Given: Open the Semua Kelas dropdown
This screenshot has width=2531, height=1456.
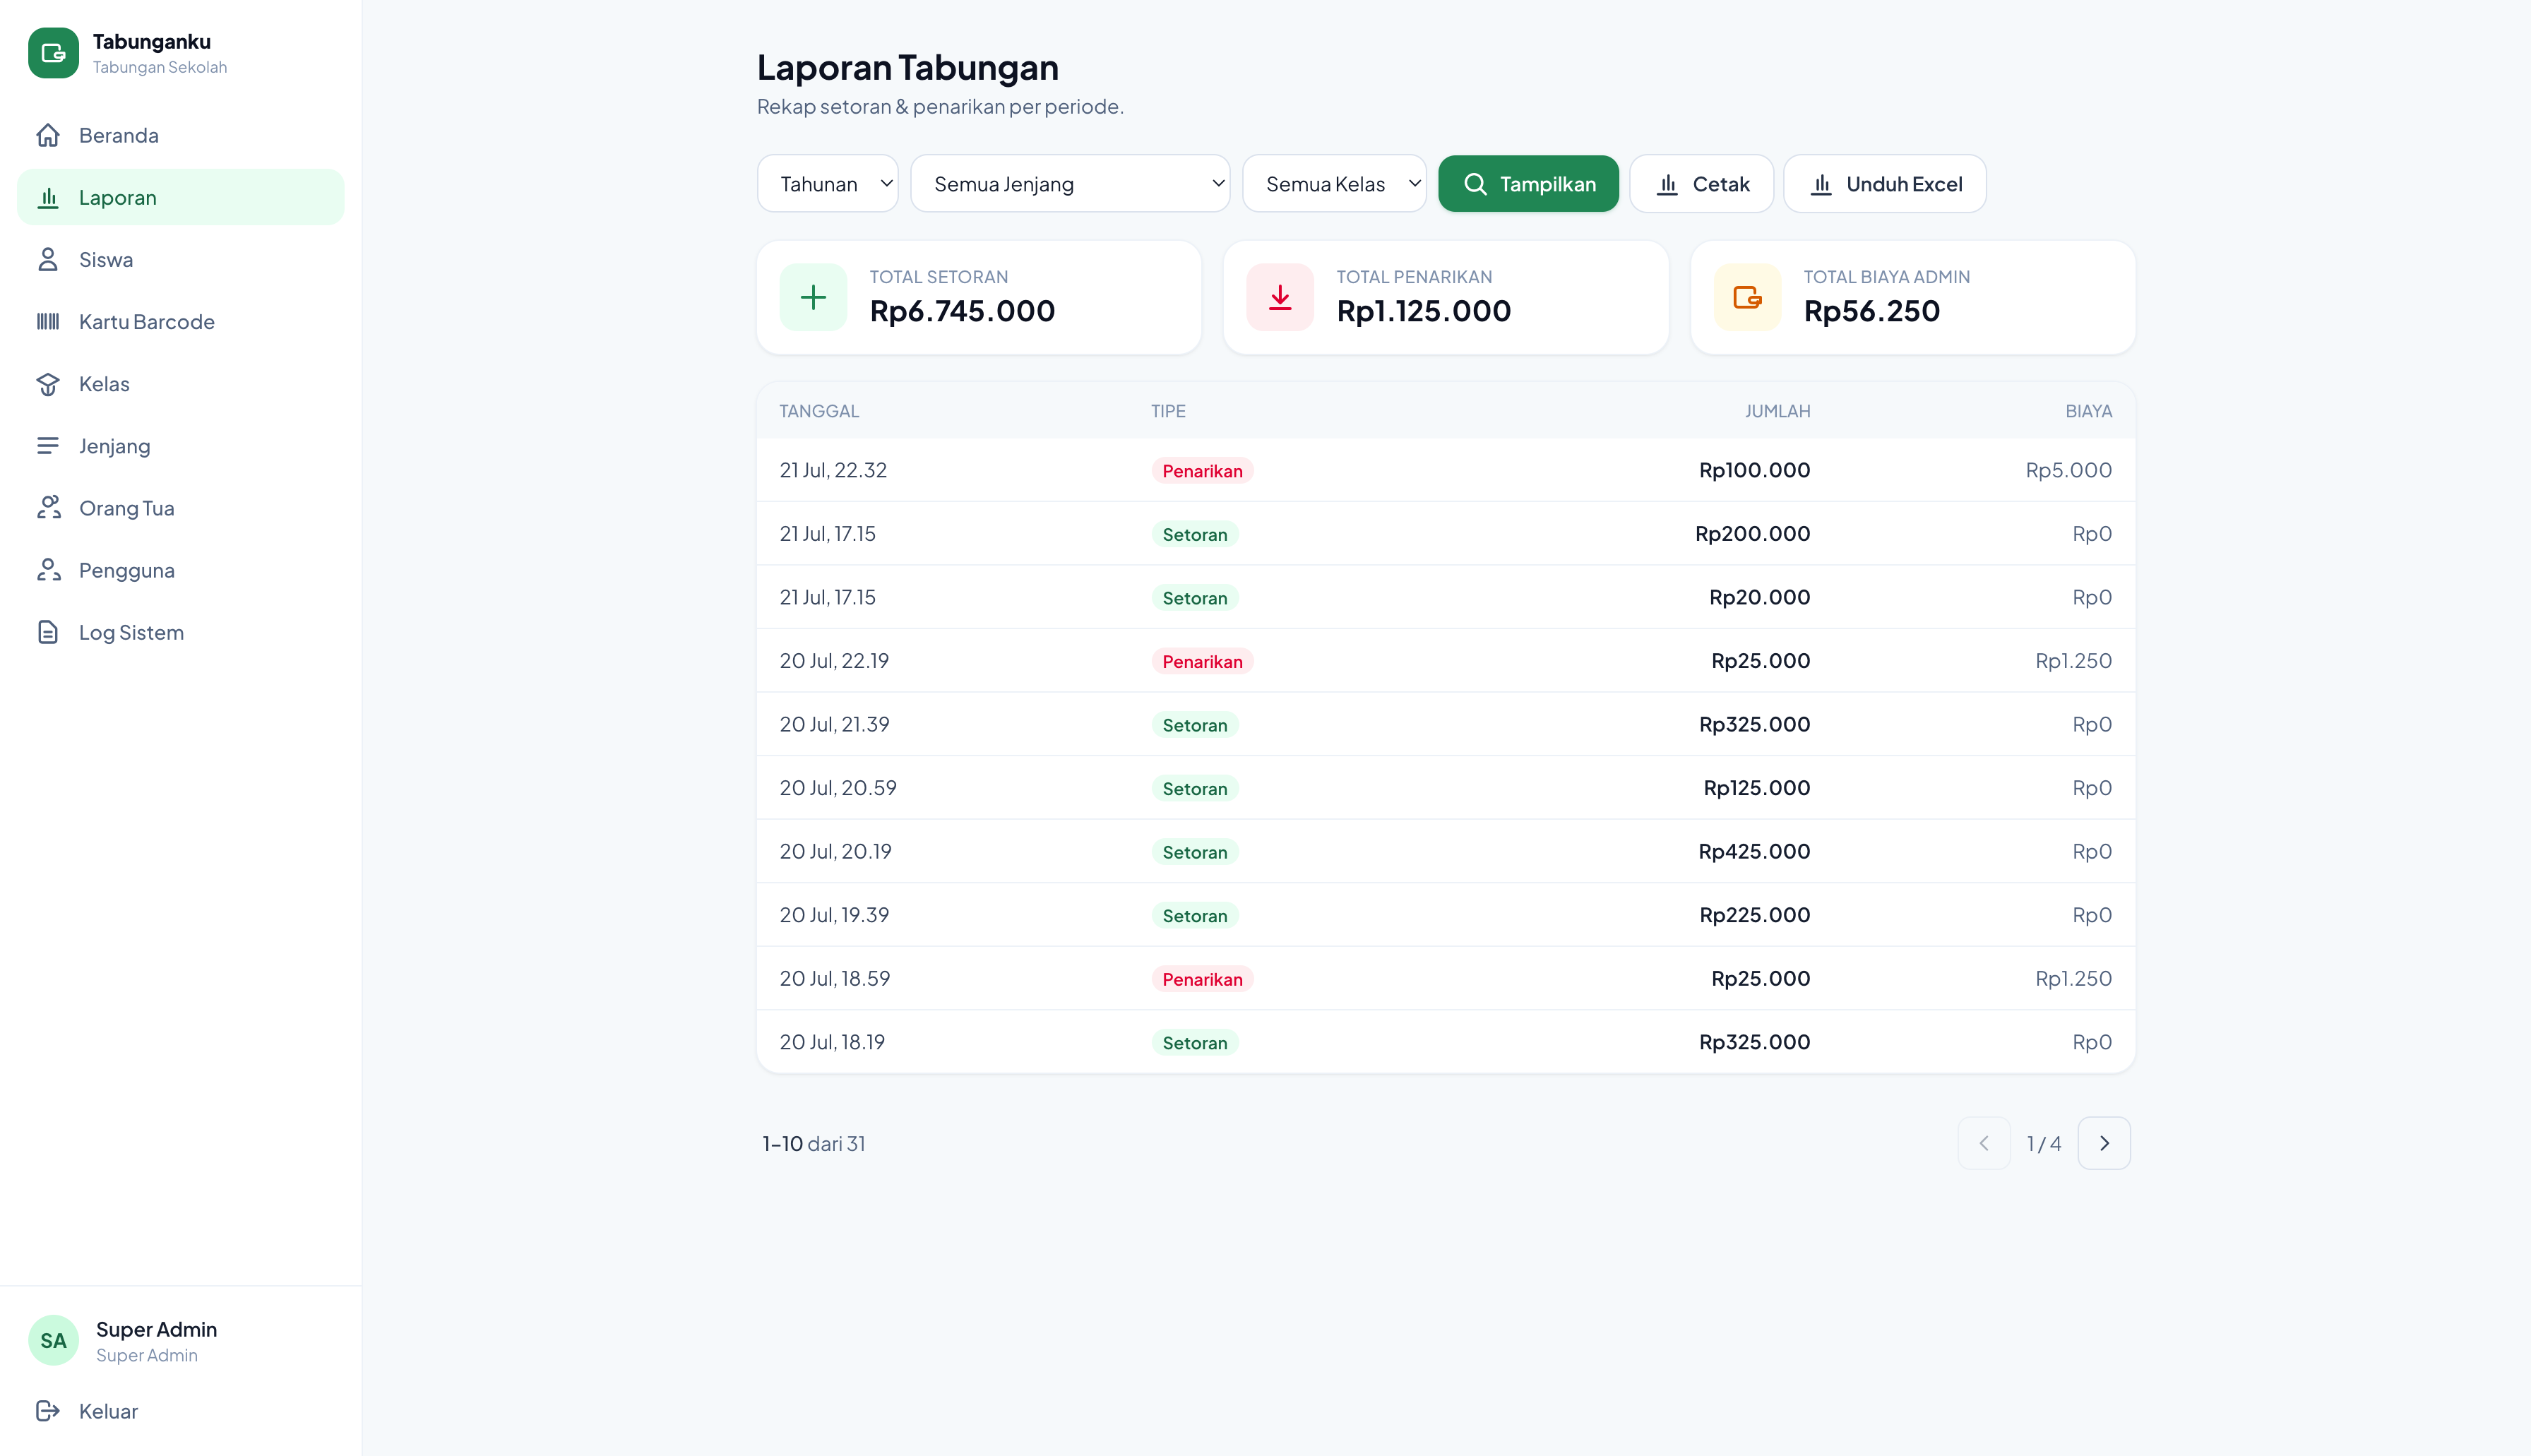Looking at the screenshot, I should pos(1334,184).
